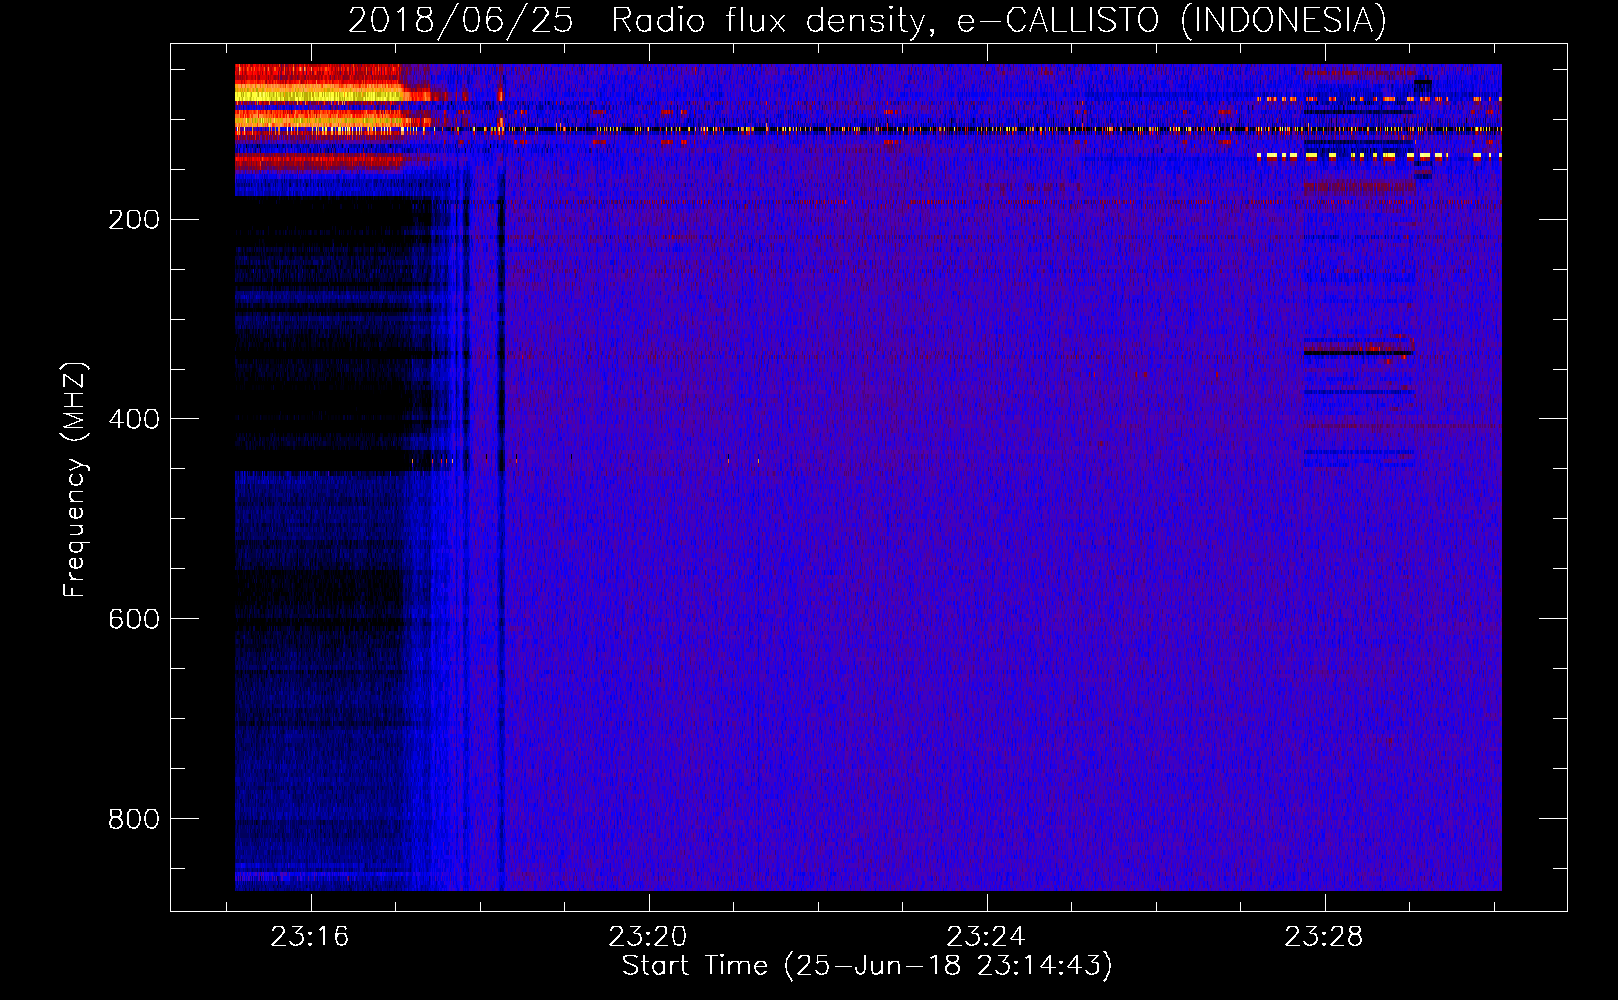This screenshot has height=1000, width=1618.
Task: Click the 'Frequency (MHZ)' axis label
Action: [75, 479]
